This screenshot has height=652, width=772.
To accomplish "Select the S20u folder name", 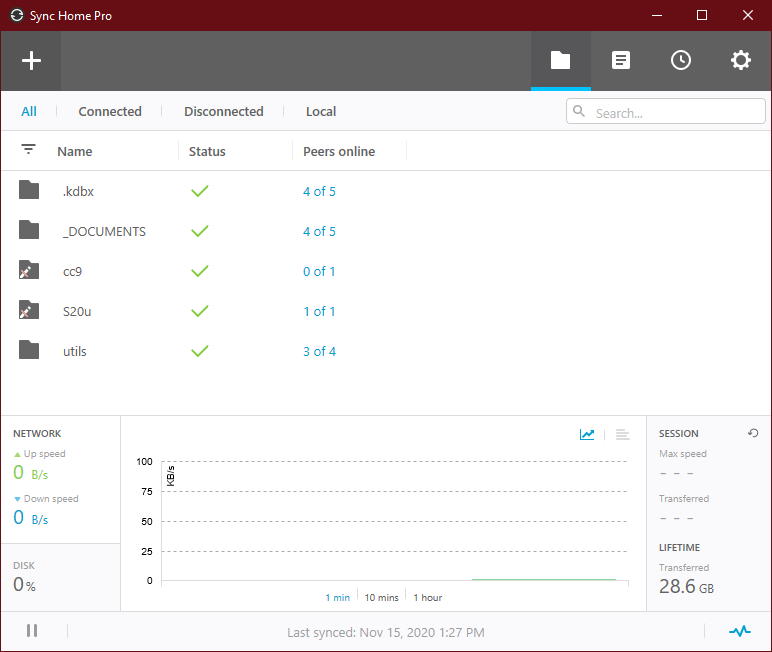I will [77, 311].
